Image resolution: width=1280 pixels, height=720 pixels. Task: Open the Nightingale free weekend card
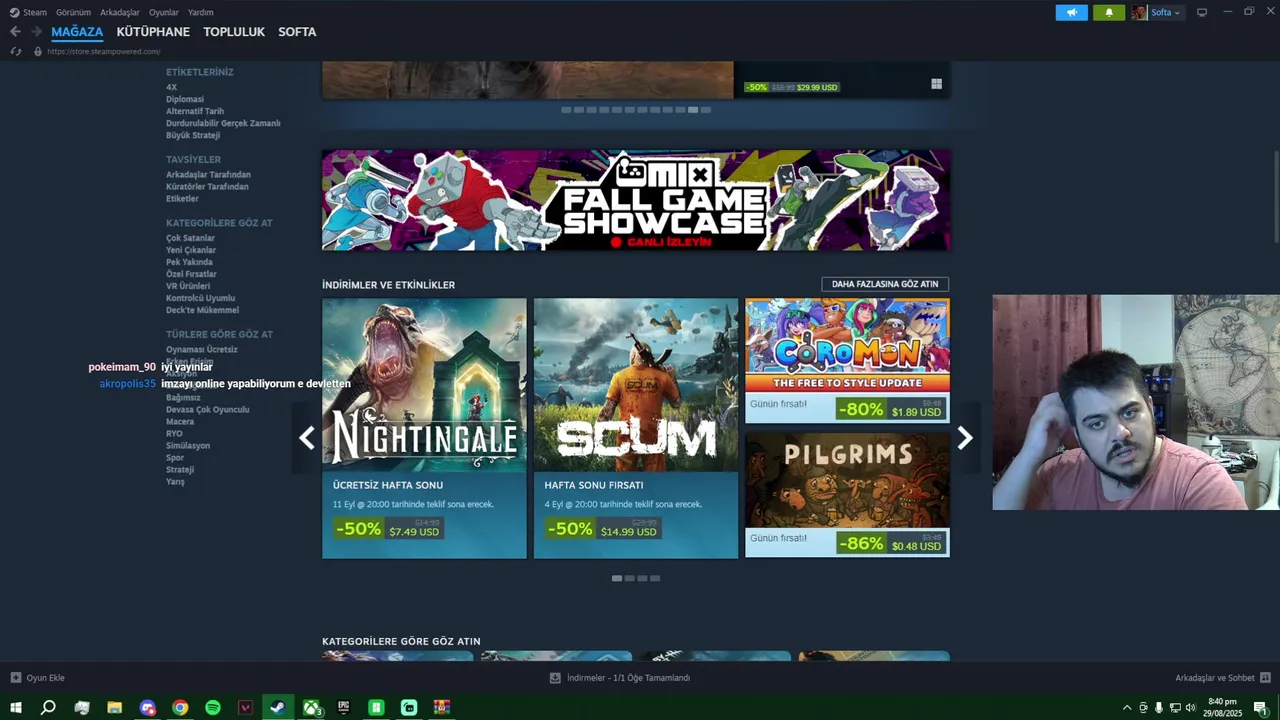(x=424, y=428)
